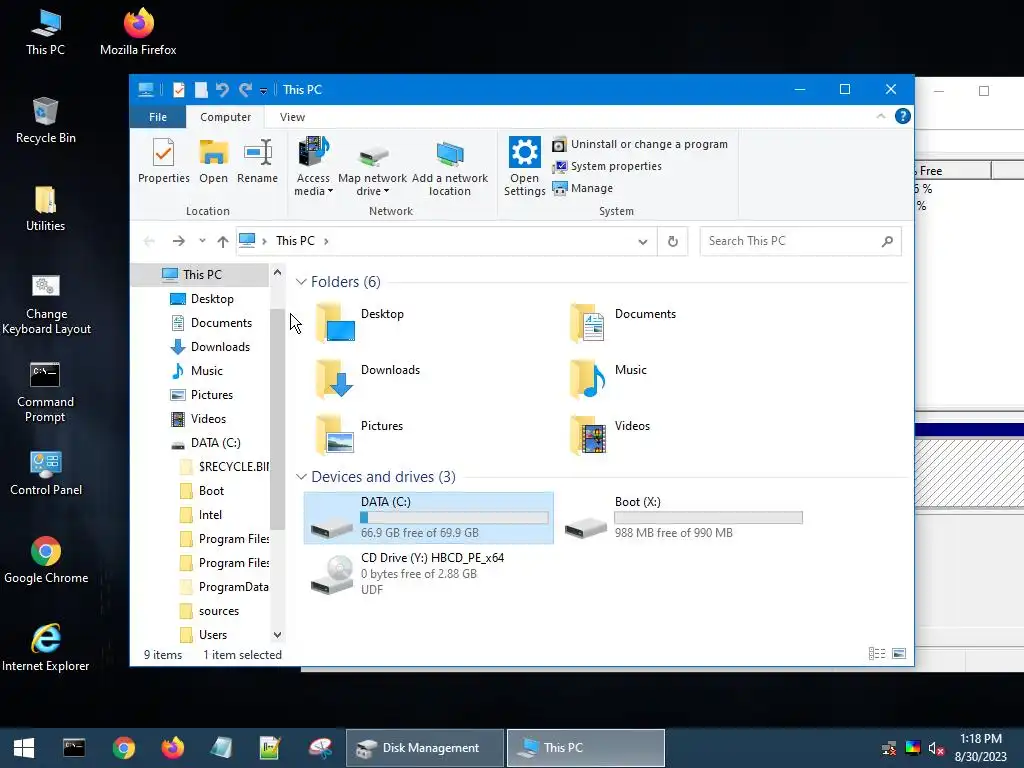Select the Internet Explorer desktop icon
Viewport: 1024px width, 768px height.
[x=46, y=648]
